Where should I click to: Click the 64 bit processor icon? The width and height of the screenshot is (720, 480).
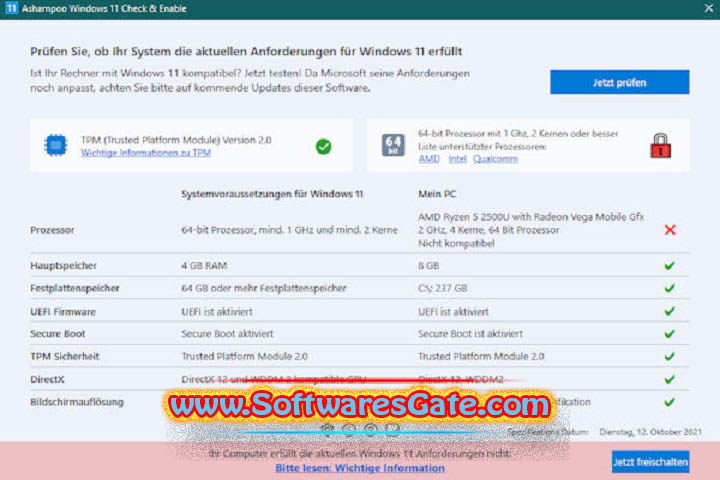coord(393,145)
